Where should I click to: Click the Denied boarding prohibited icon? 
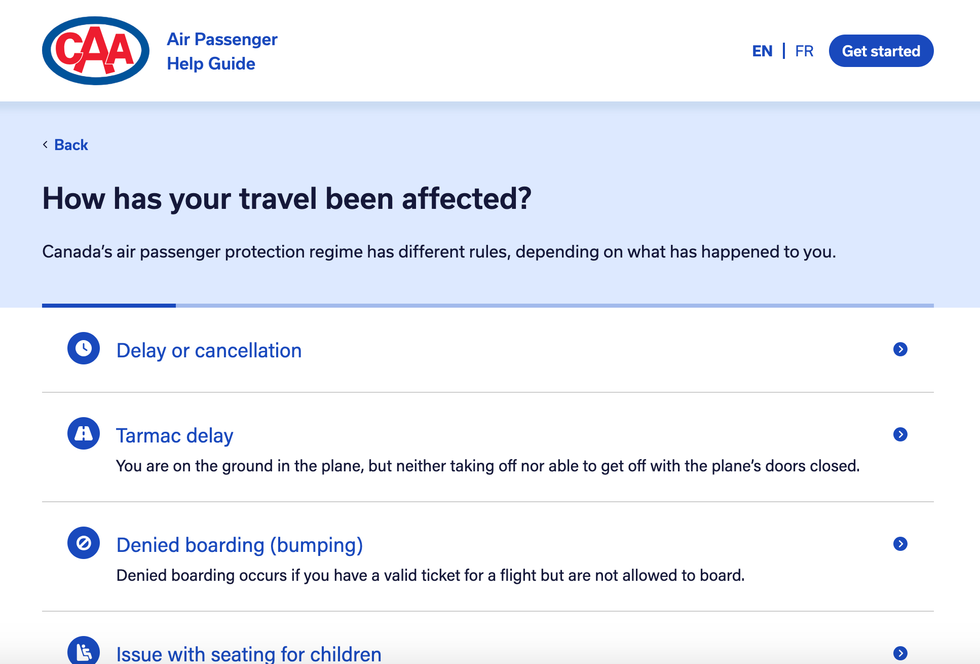point(84,543)
